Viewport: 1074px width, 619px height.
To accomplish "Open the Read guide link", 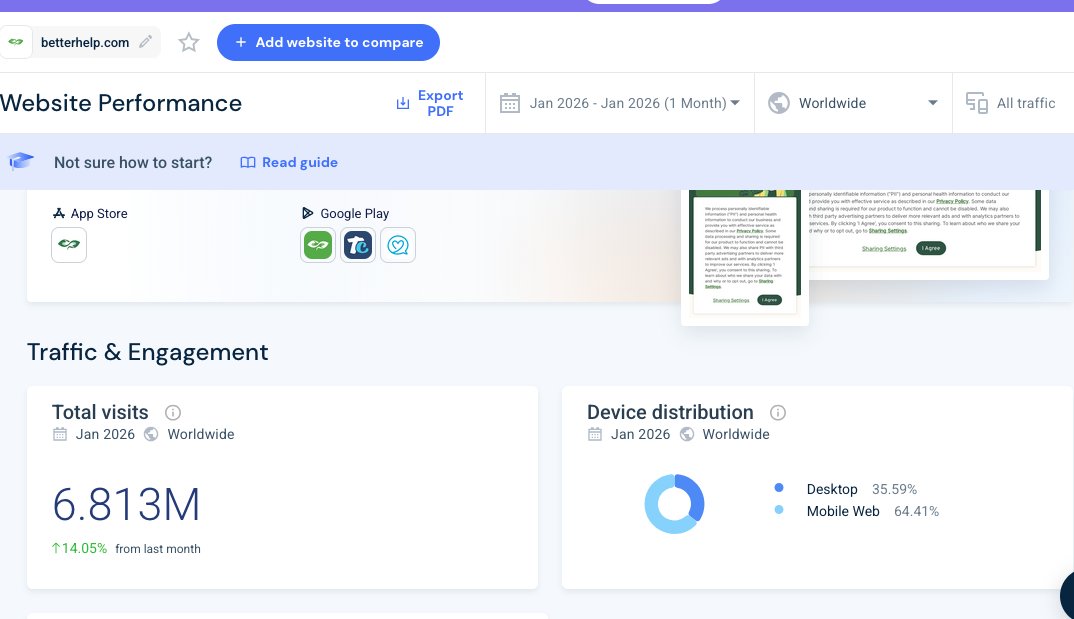I will [x=289, y=162].
